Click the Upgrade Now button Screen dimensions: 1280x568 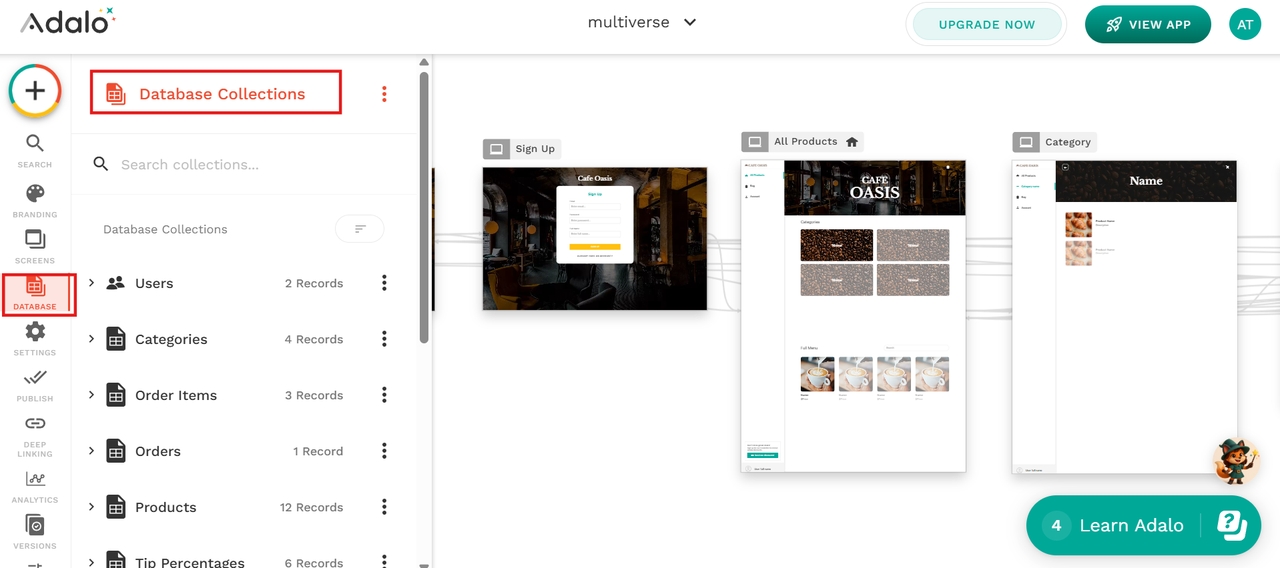click(x=987, y=24)
